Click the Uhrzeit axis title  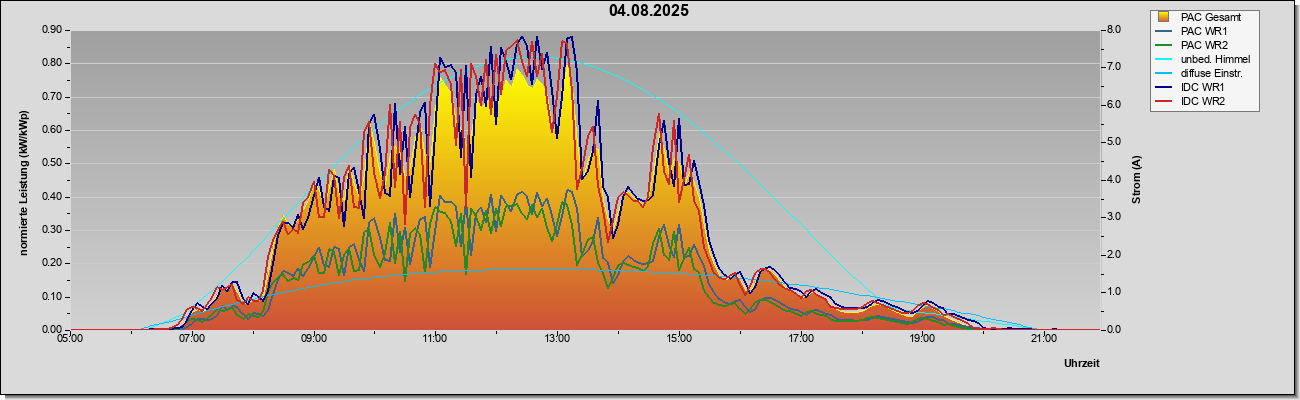[1082, 364]
